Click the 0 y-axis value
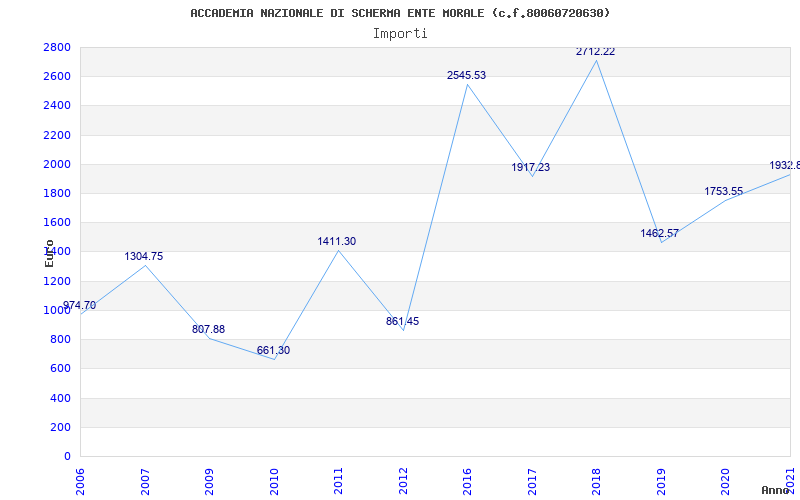Screen dimensions: 800x500 point(67,456)
